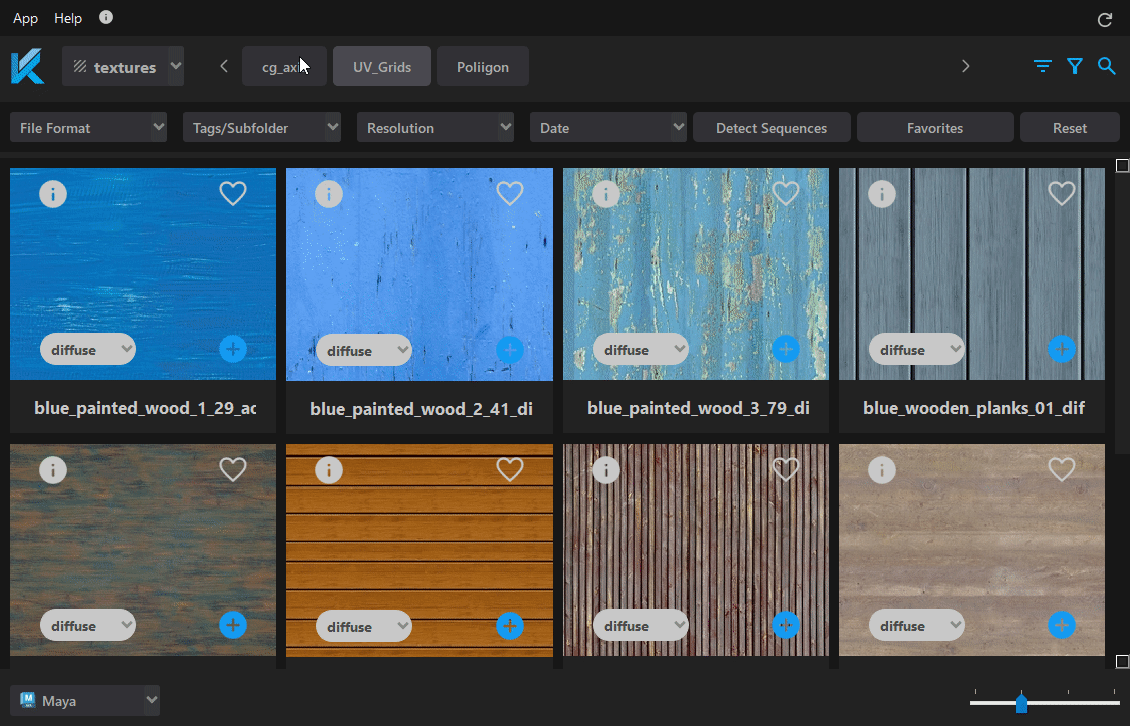Reset all filters
Image resolution: width=1130 pixels, height=726 pixels.
pos(1070,128)
